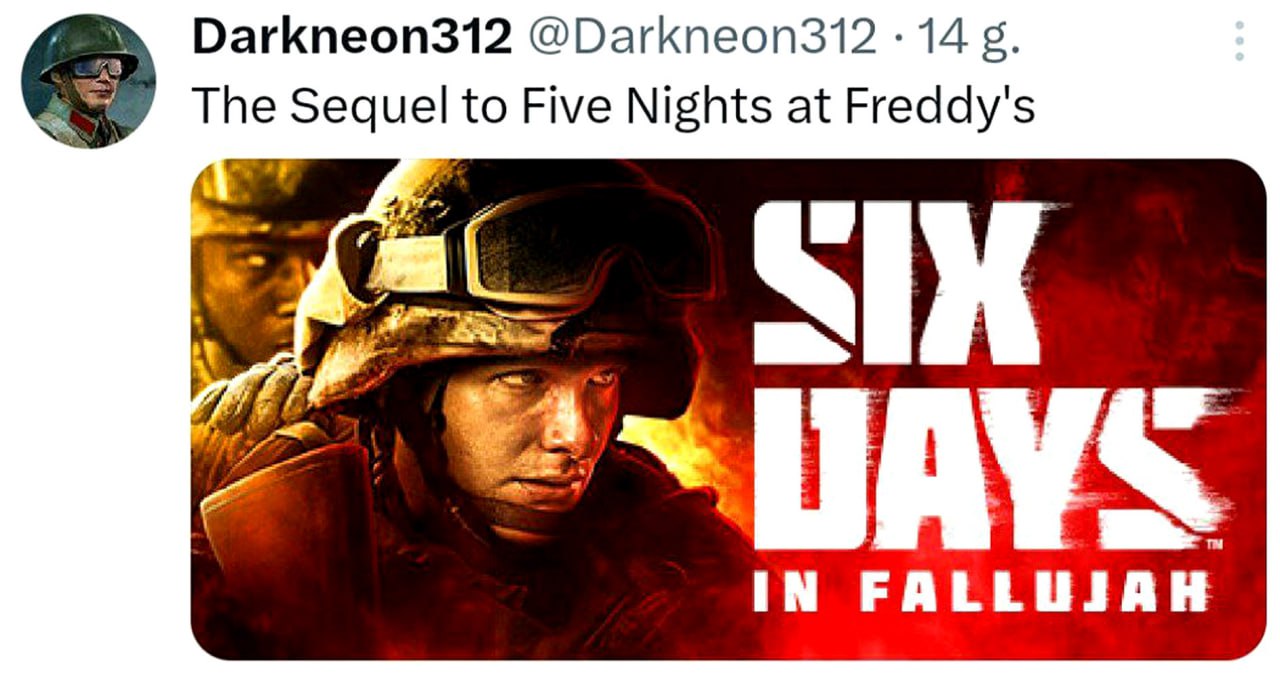
Task: Open the Darkneon312 display name profile link
Action: (352, 38)
